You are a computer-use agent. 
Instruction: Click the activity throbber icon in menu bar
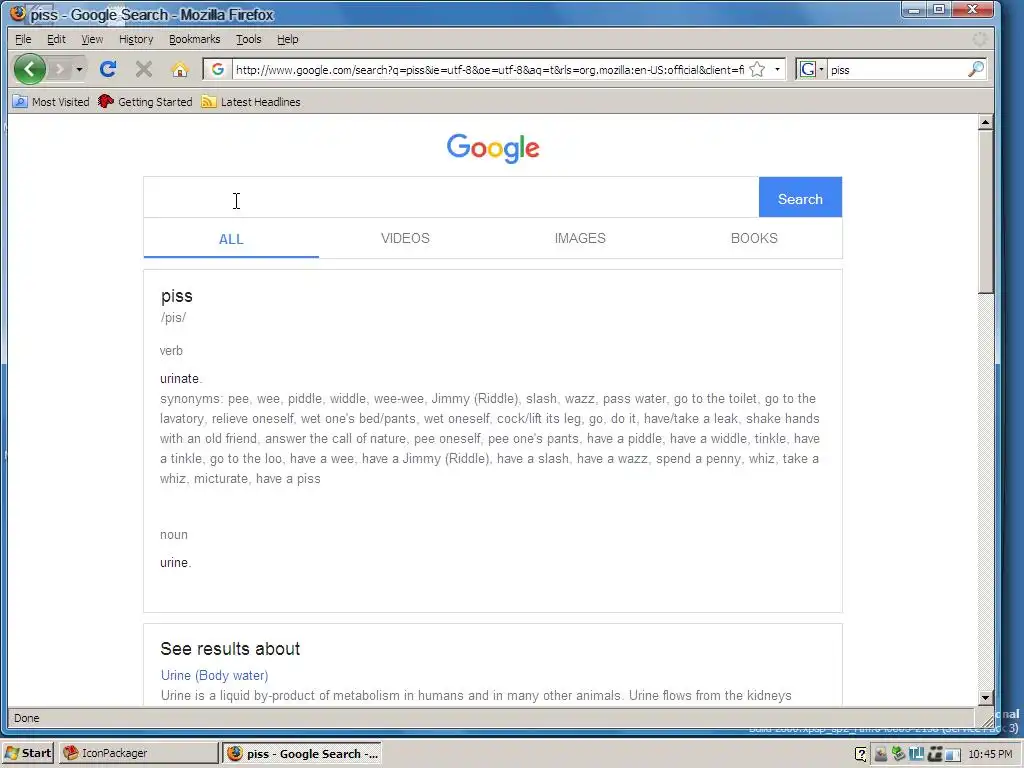pyautogui.click(x=980, y=39)
